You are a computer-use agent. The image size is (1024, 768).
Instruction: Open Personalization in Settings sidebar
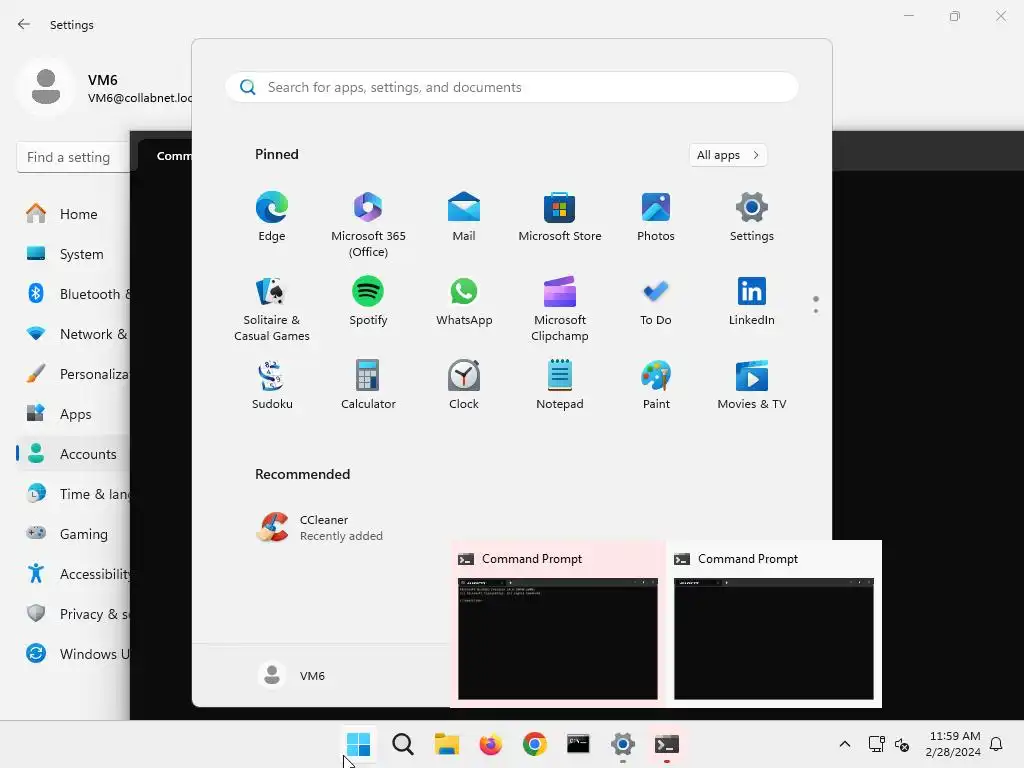click(73, 374)
